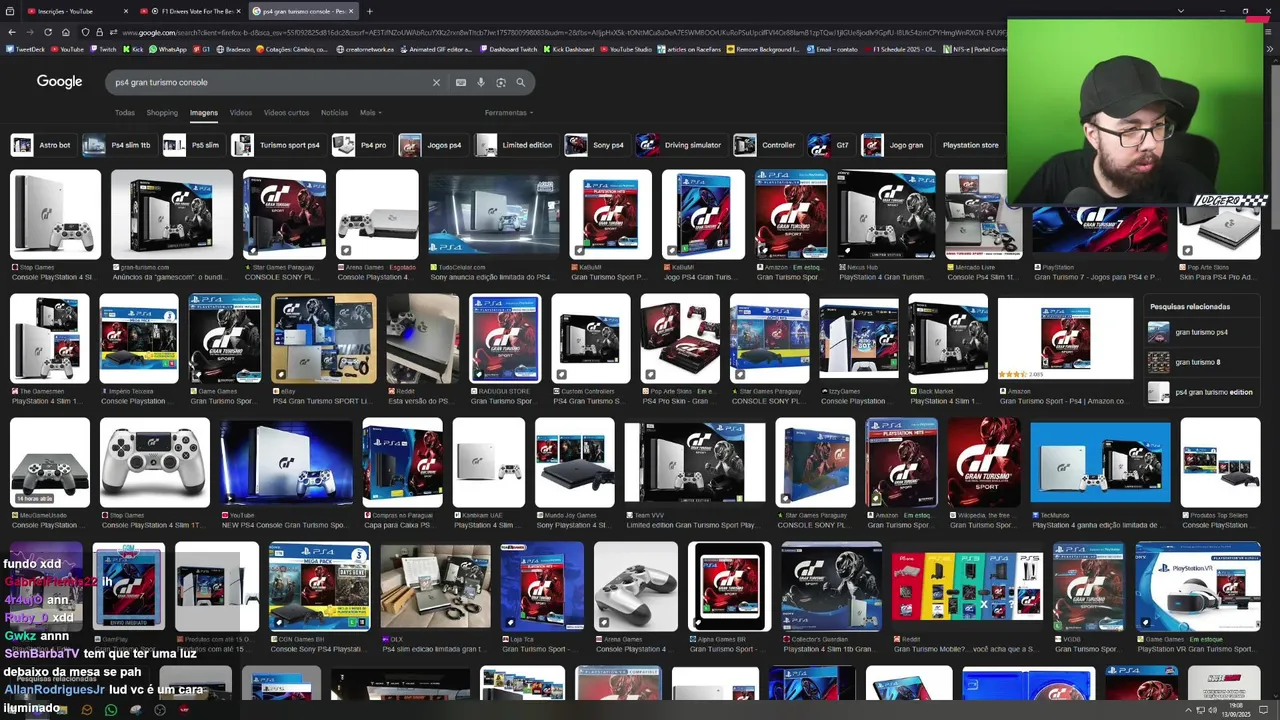Filter by the Limited edition chip
Image resolution: width=1280 pixels, height=720 pixels.
(x=515, y=145)
